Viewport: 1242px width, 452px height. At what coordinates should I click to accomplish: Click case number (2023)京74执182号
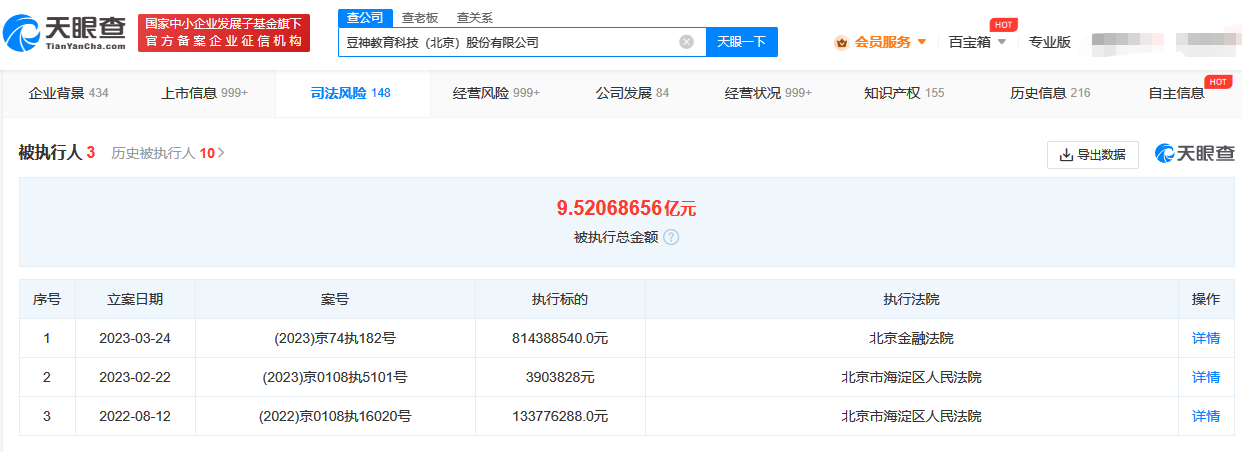tap(335, 338)
